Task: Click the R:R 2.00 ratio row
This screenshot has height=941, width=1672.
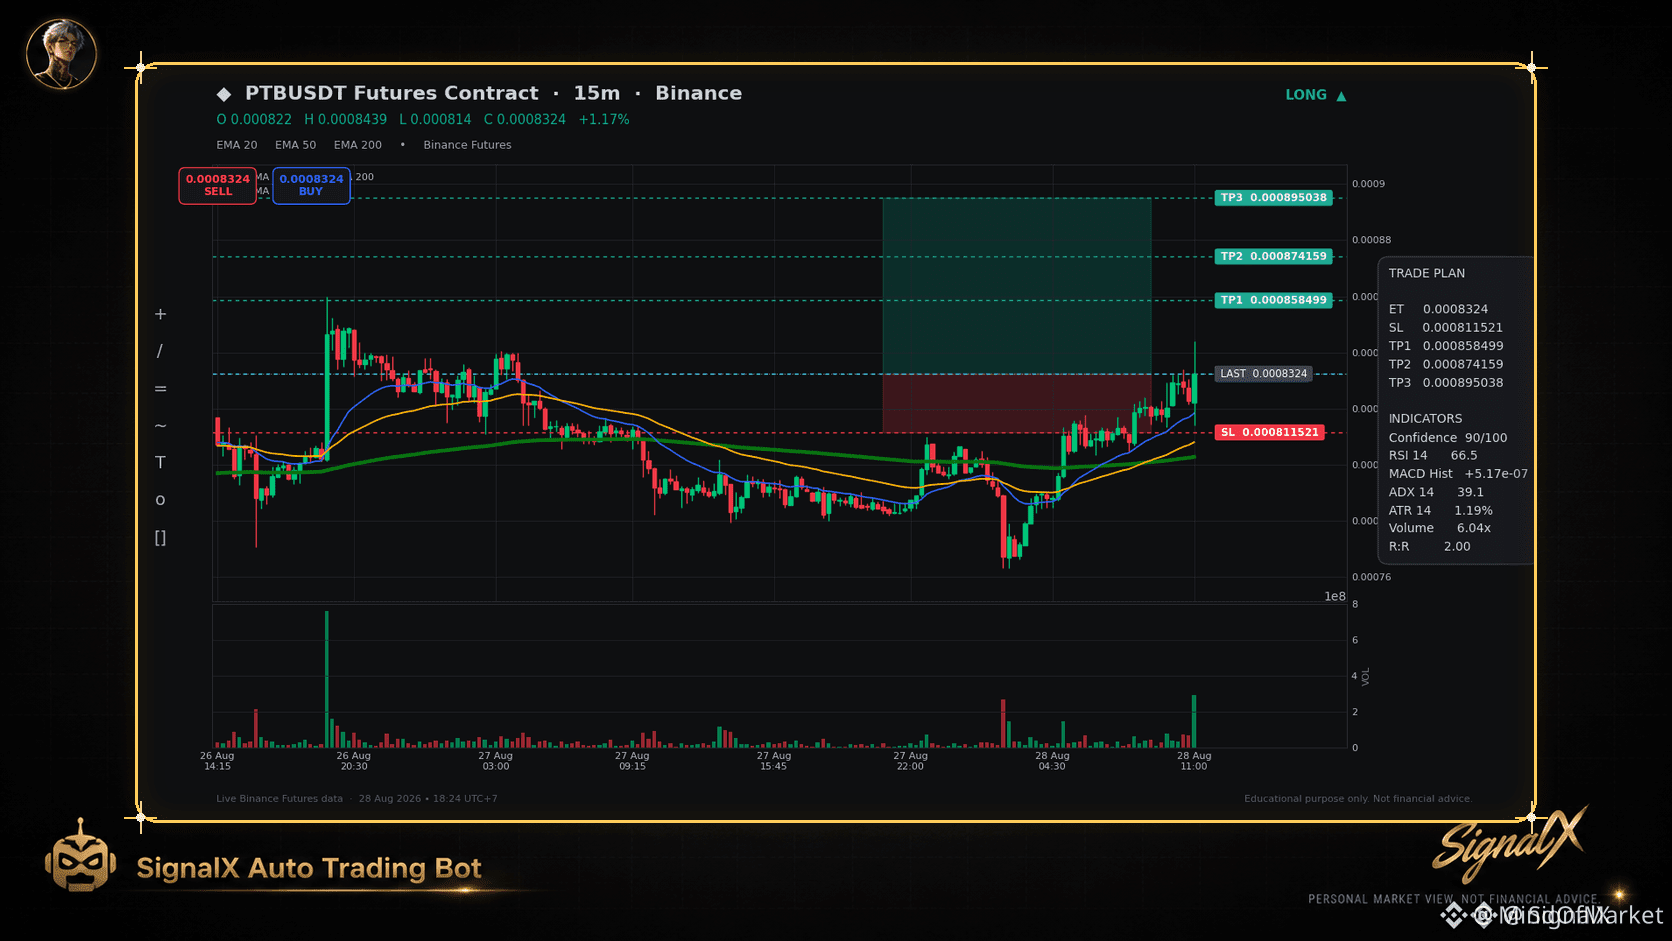Action: (1430, 547)
